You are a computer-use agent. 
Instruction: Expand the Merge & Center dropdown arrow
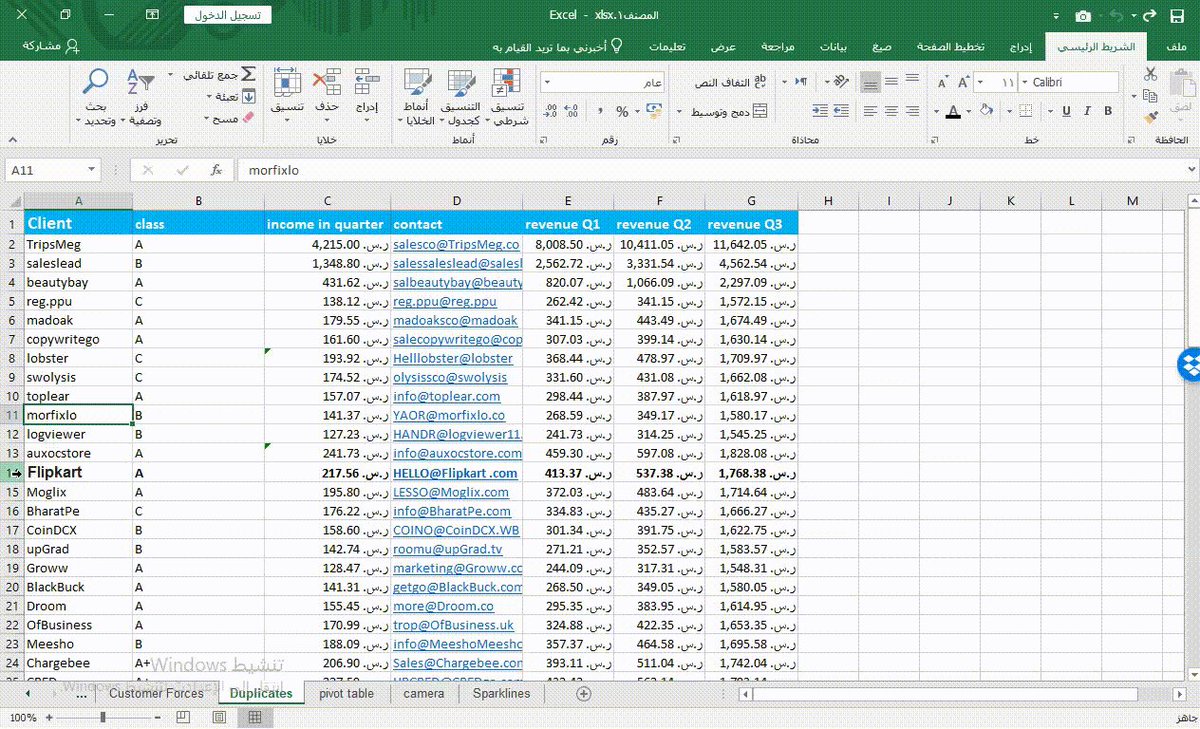(x=680, y=111)
